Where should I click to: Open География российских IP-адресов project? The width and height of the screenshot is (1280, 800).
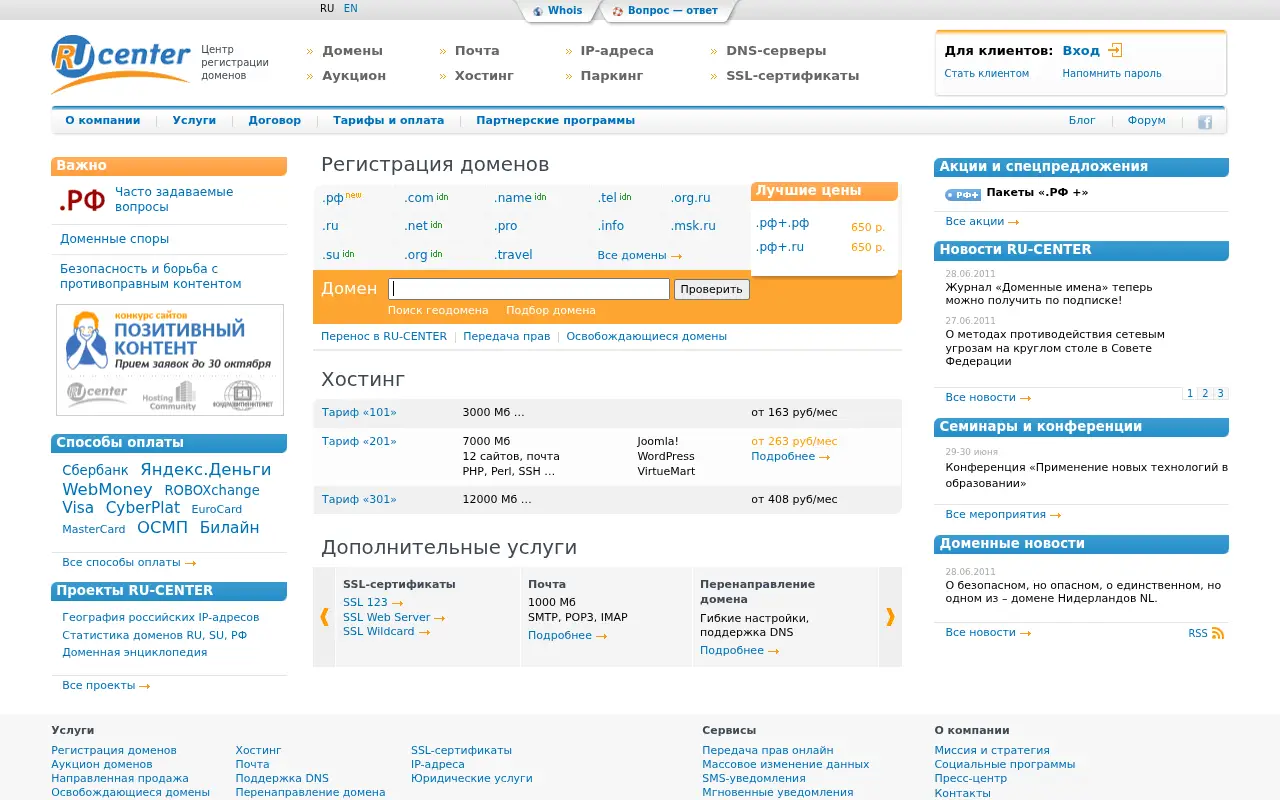pos(160,618)
